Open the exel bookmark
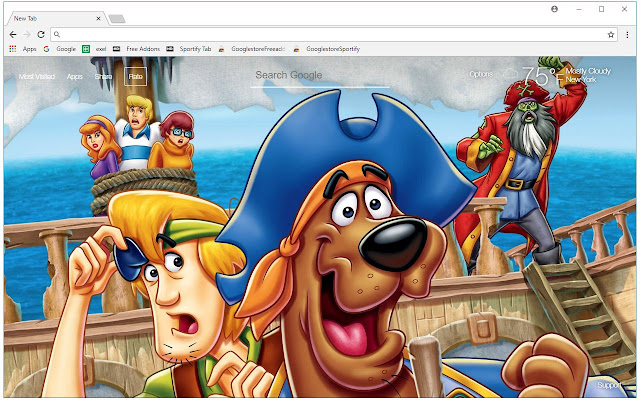 pos(101,49)
